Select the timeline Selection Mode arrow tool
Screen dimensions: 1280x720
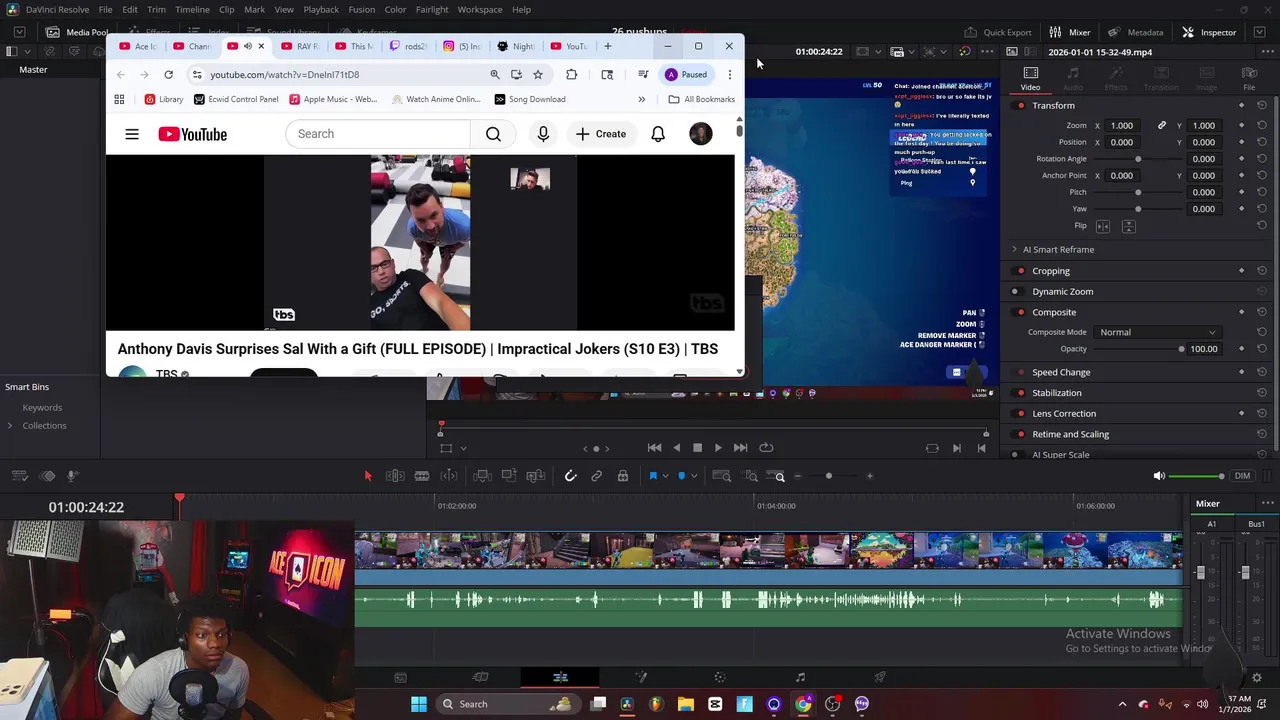click(367, 476)
